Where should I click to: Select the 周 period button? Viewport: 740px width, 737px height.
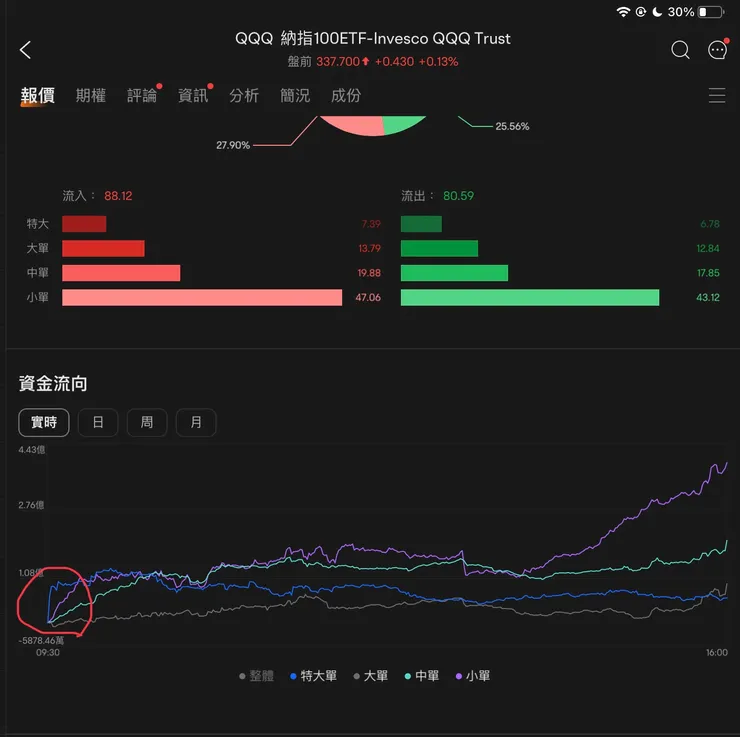[x=147, y=422]
